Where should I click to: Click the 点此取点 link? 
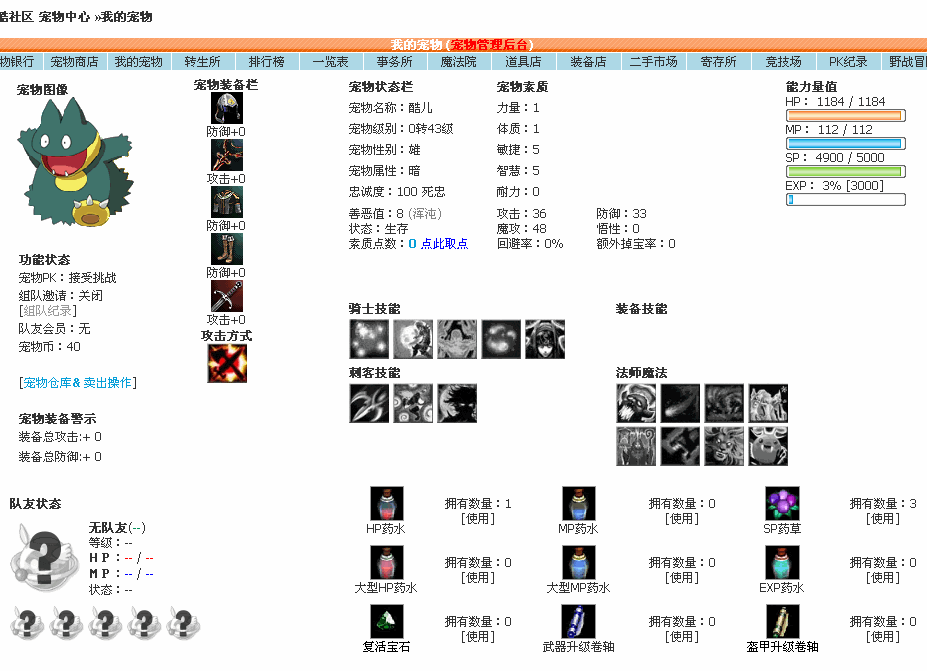pyautogui.click(x=445, y=244)
